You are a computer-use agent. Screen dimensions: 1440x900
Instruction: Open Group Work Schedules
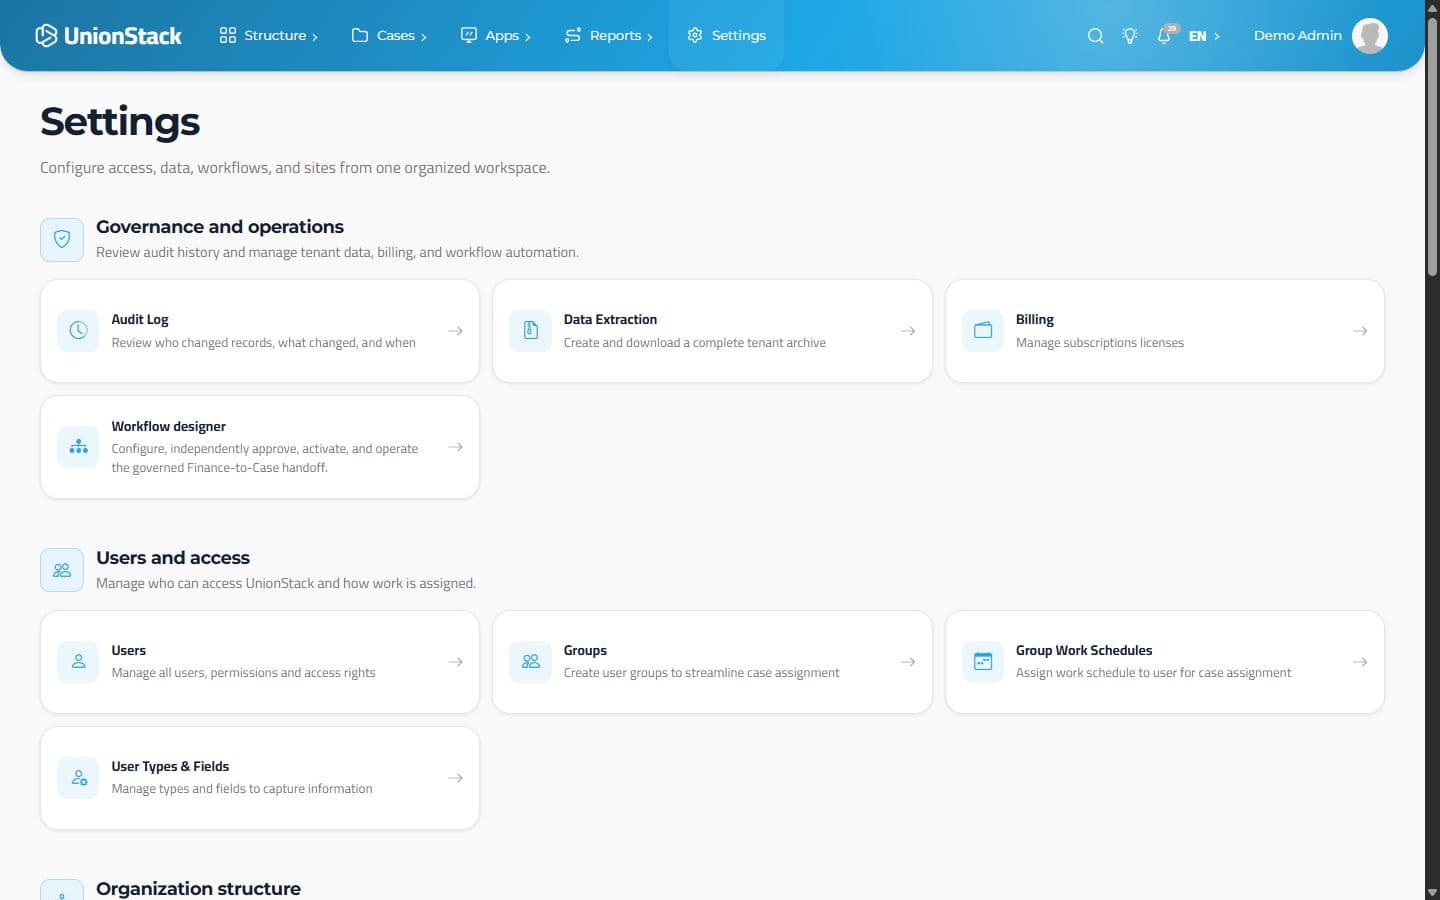coord(1165,662)
